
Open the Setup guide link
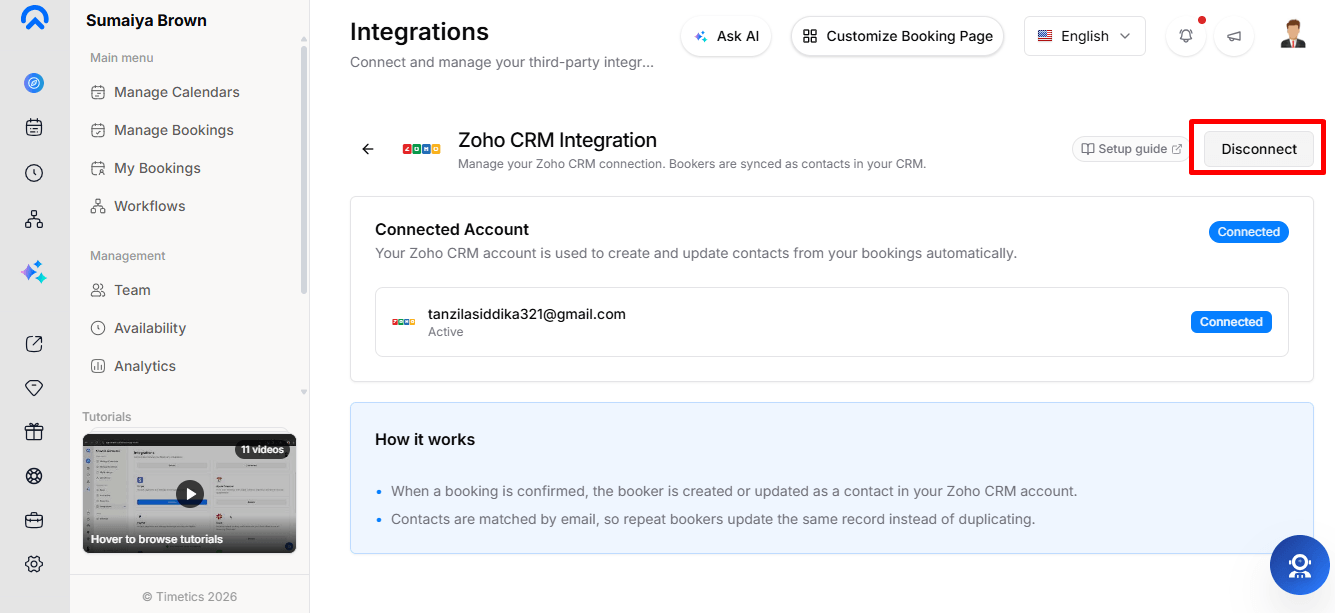click(x=1131, y=149)
